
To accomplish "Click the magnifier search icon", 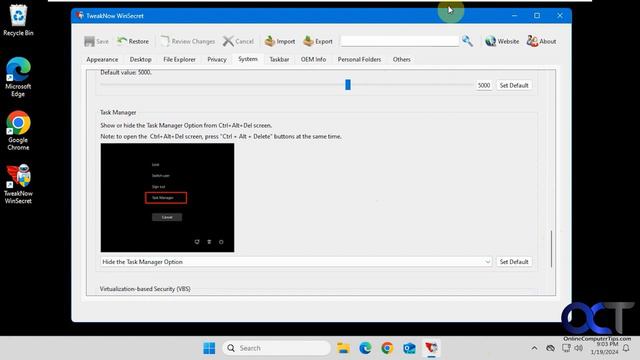I will click(x=467, y=41).
